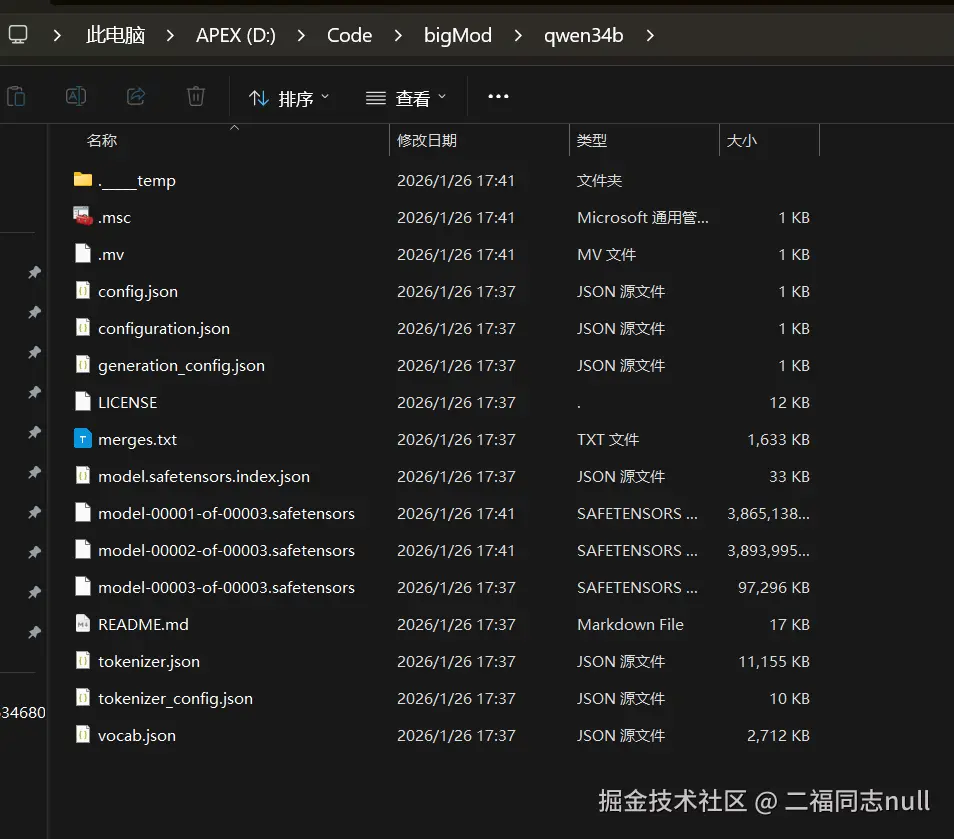Click the 97,296 KB size cell

pos(773,588)
